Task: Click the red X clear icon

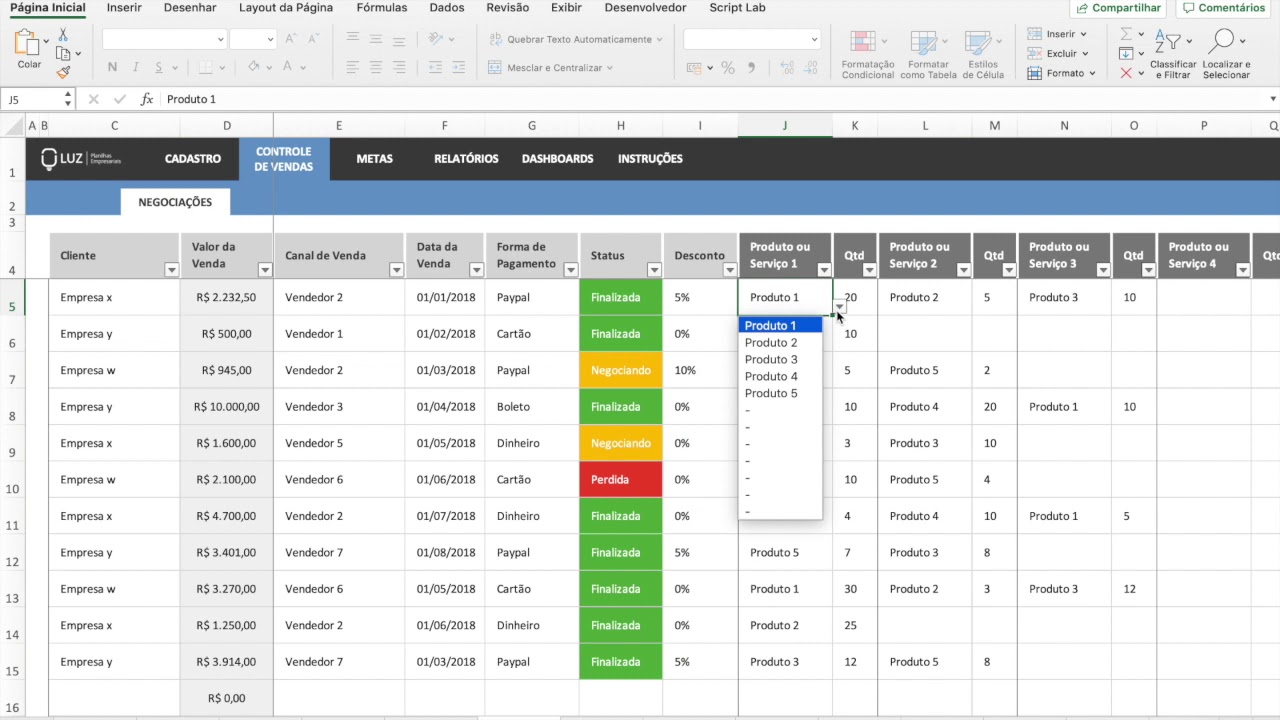Action: (1126, 73)
